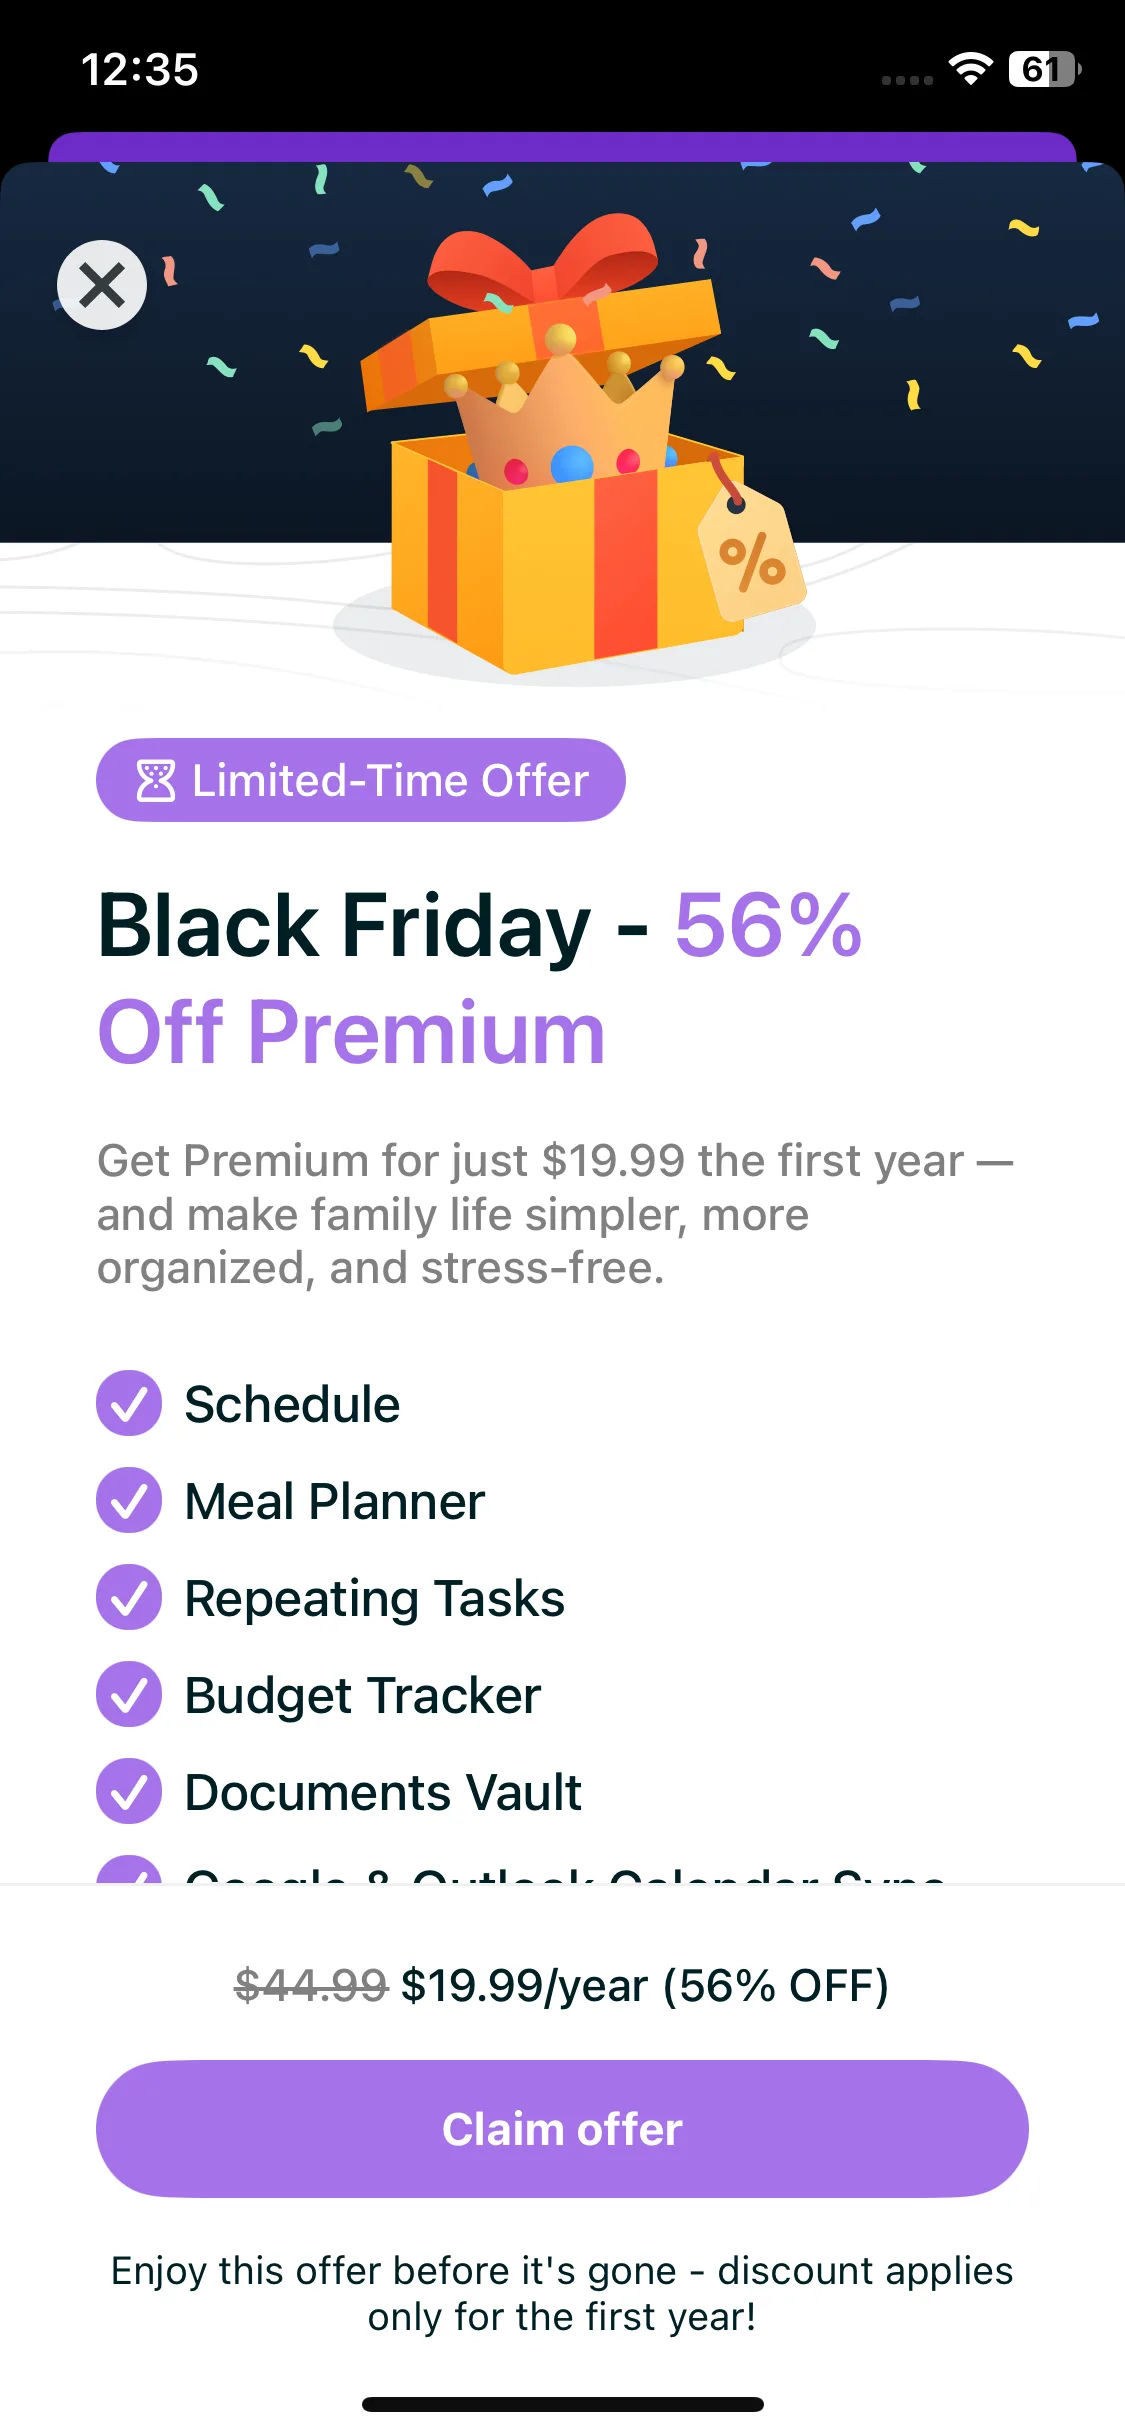Tap the Limited-Time Offer badge
The image size is (1125, 2436).
[x=361, y=780]
